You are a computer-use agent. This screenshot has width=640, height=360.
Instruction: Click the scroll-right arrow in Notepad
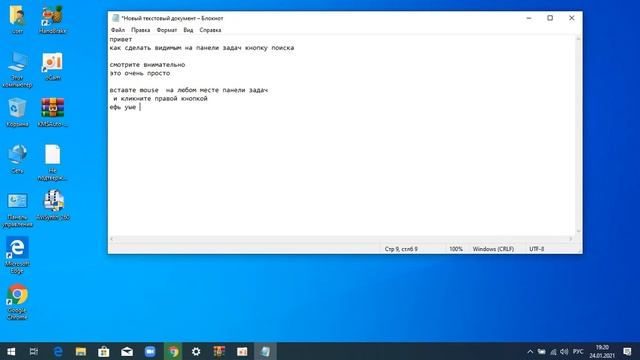(x=571, y=239)
